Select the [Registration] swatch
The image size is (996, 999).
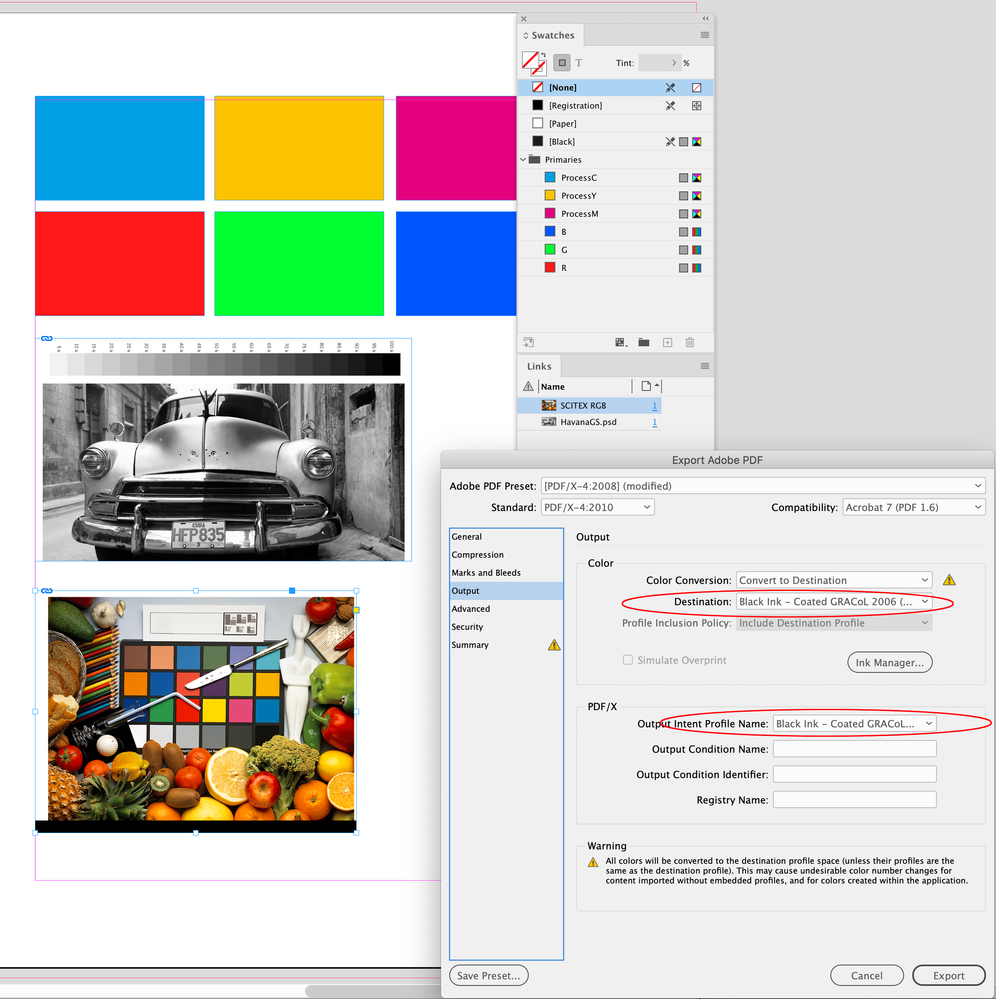pos(615,106)
